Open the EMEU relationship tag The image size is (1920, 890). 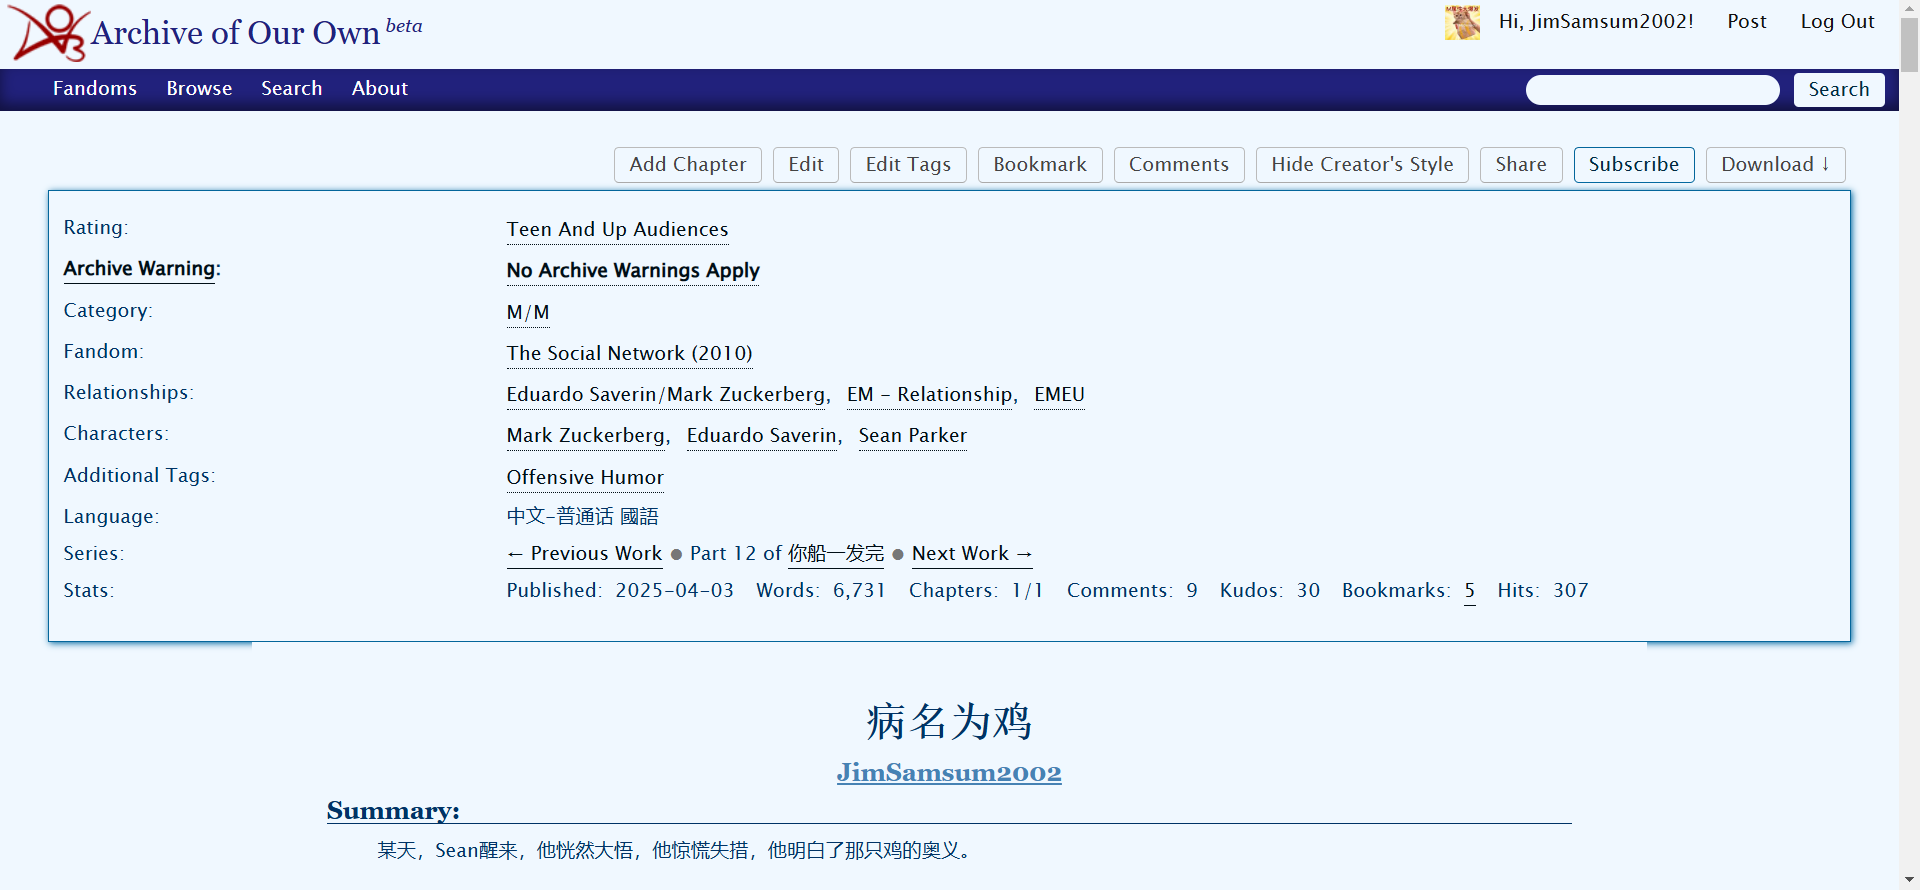point(1059,395)
